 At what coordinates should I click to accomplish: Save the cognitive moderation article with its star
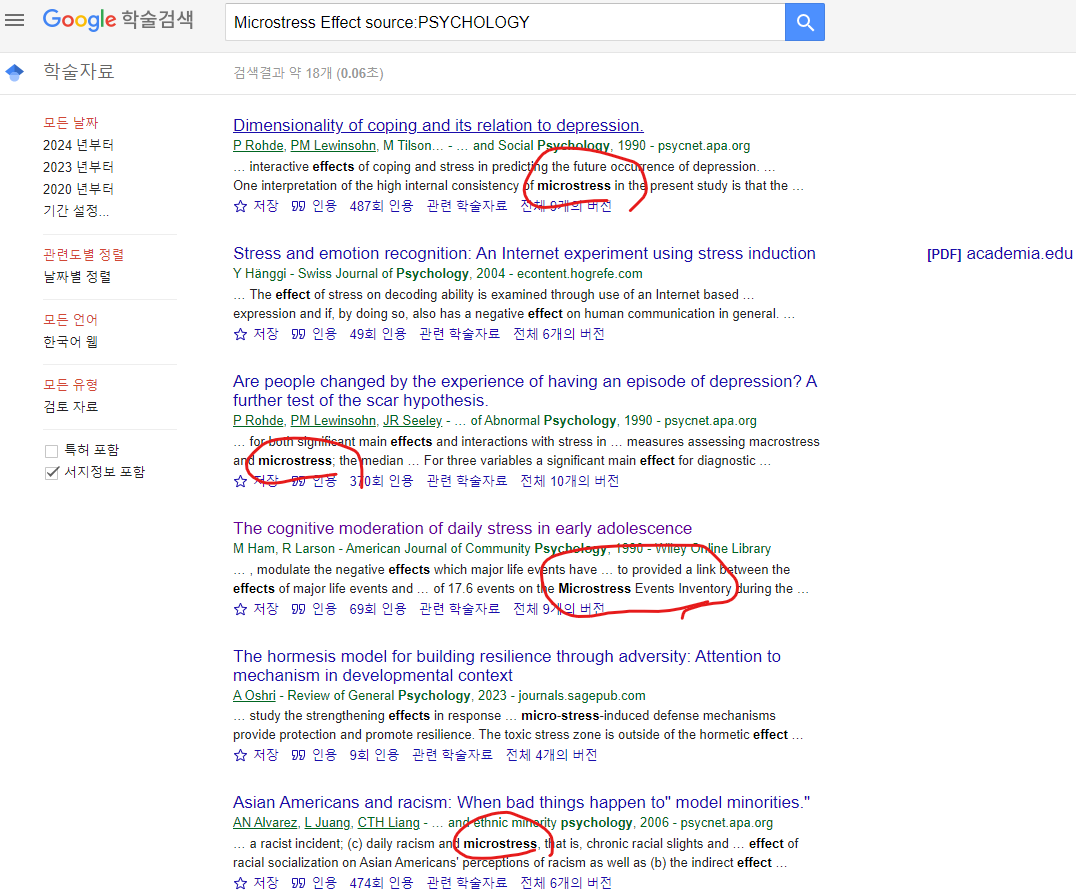pos(240,608)
